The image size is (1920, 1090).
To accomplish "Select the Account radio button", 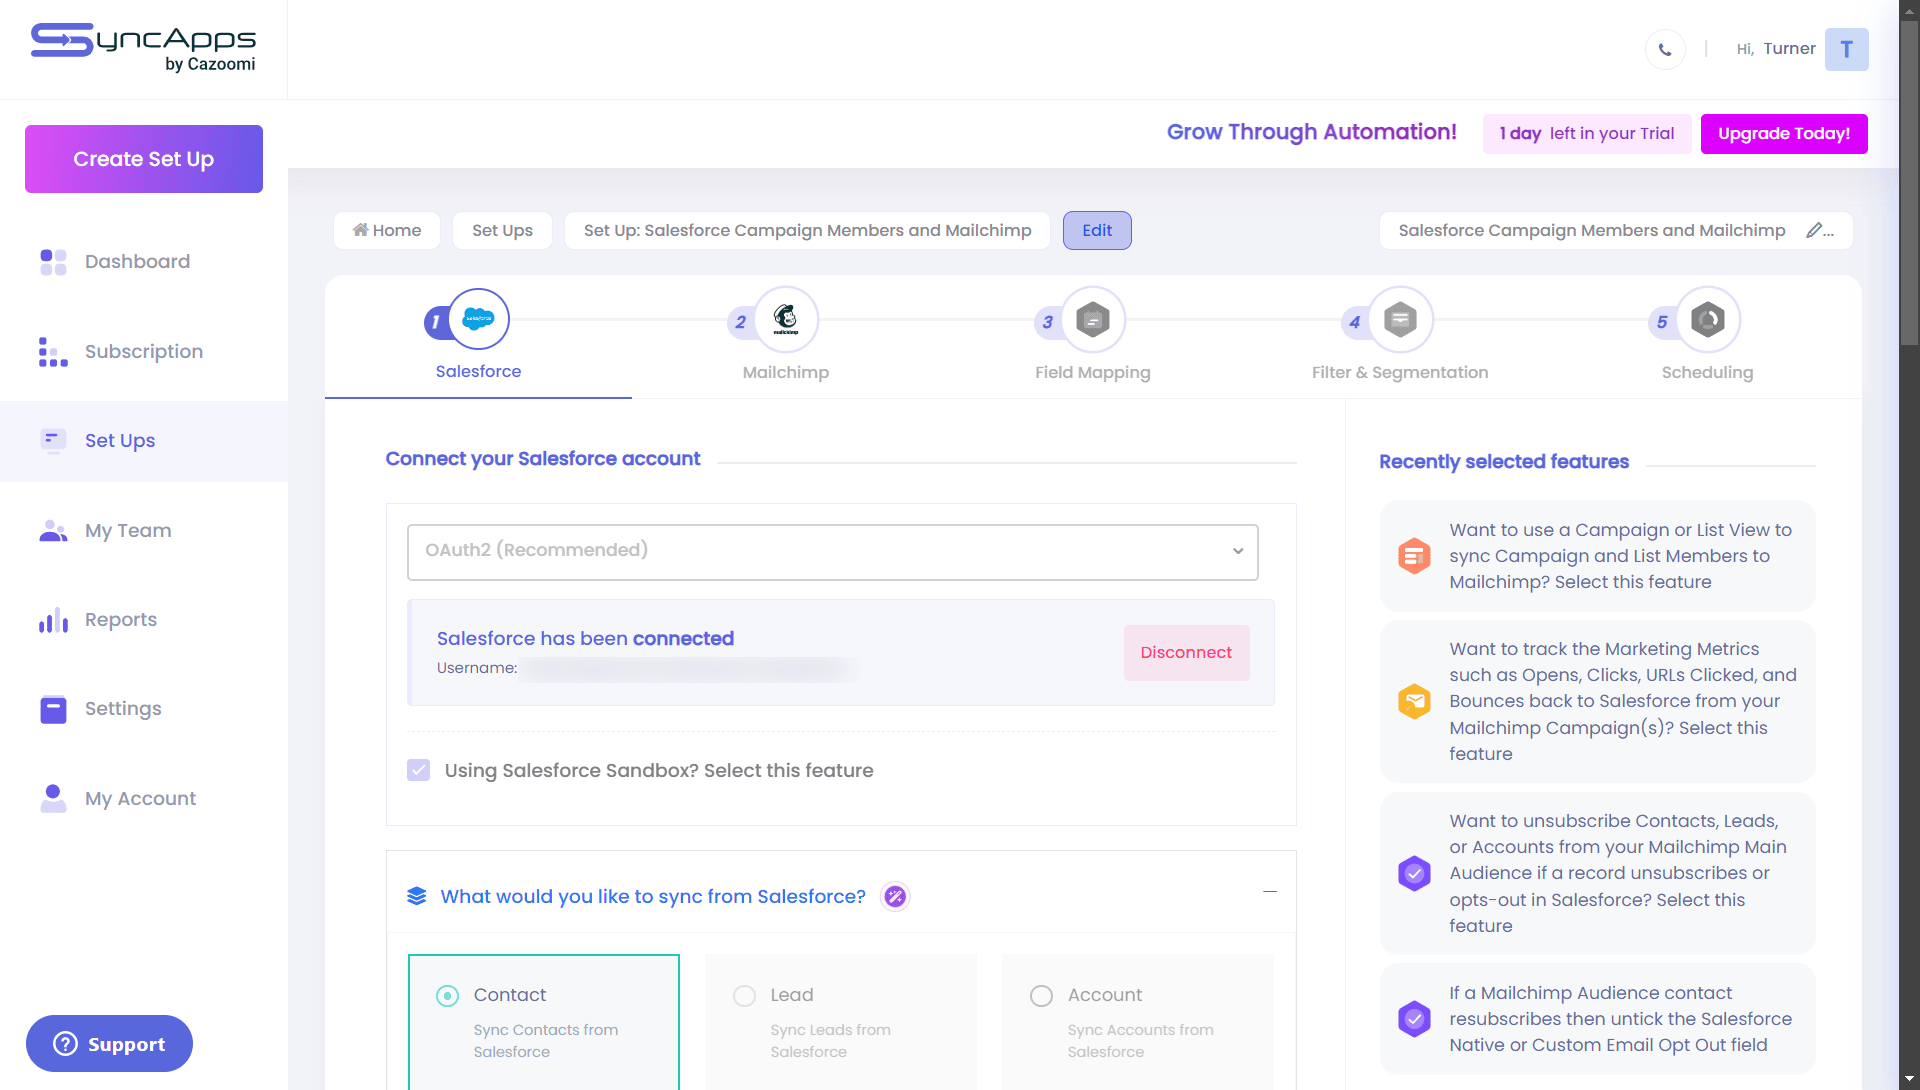I will [1041, 996].
